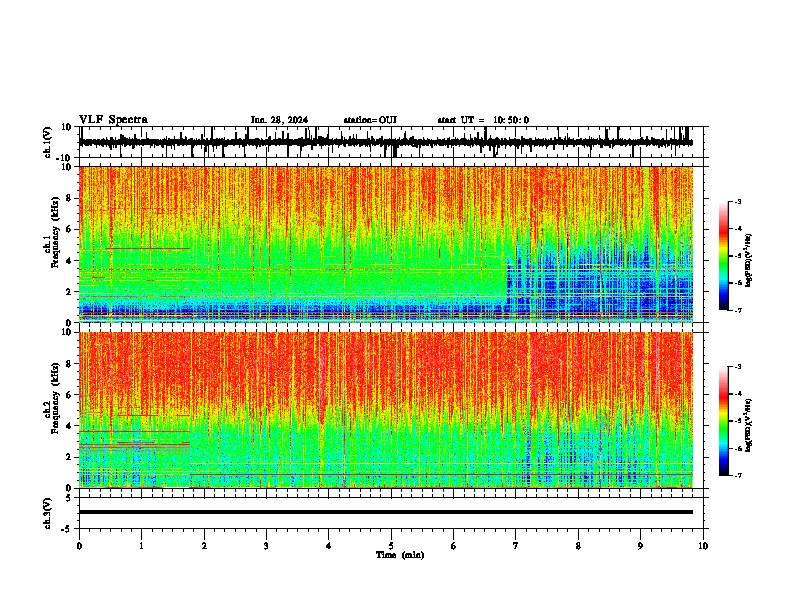
Task: Click the ch.1 spectrogram color scale bar
Action: pos(723,256)
